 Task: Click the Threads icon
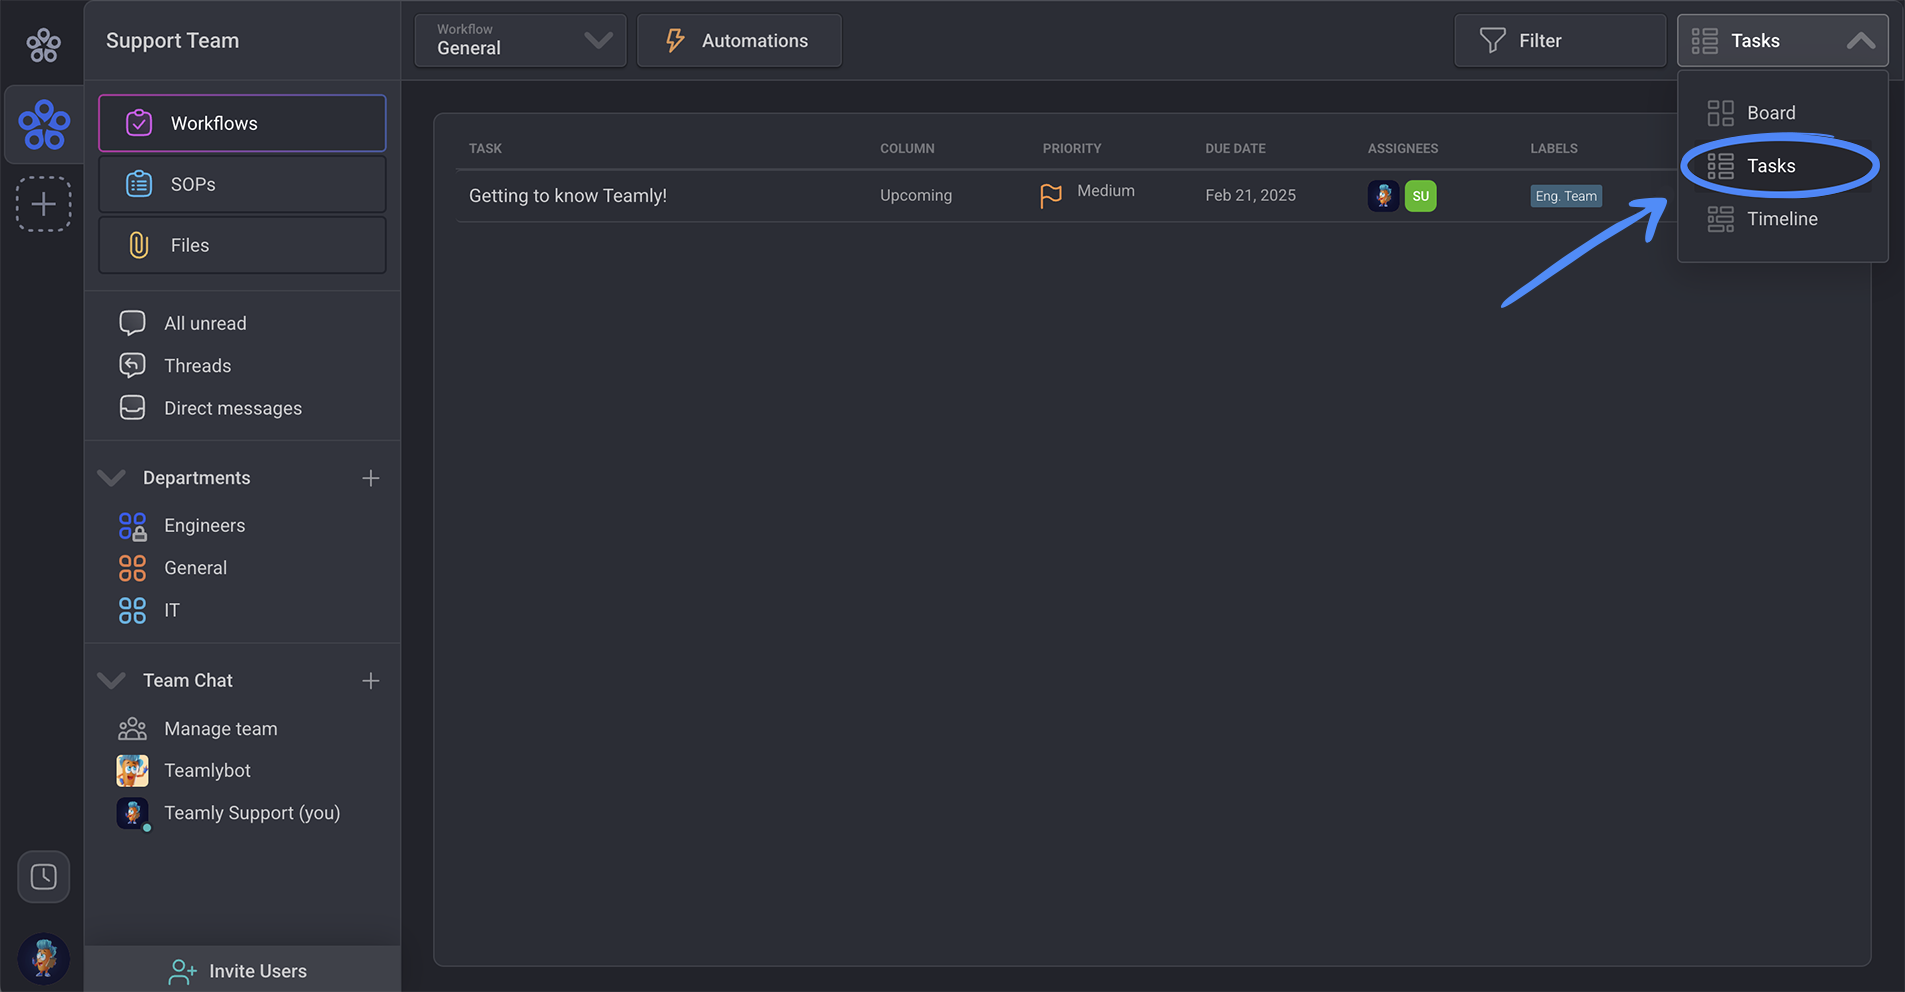(x=132, y=366)
